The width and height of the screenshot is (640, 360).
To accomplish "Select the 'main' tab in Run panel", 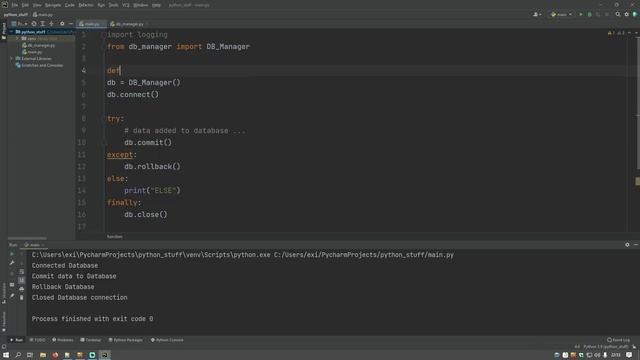I will point(35,245).
